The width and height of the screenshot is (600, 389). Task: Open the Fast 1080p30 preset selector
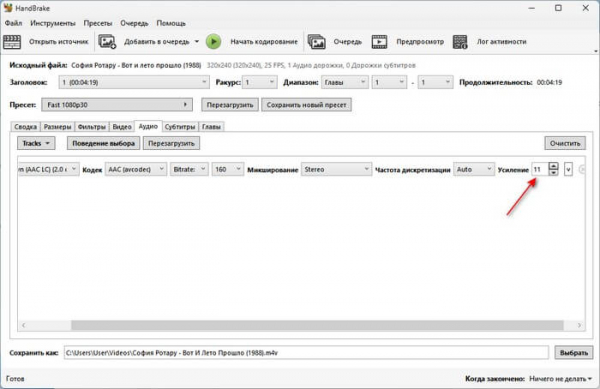coord(117,105)
